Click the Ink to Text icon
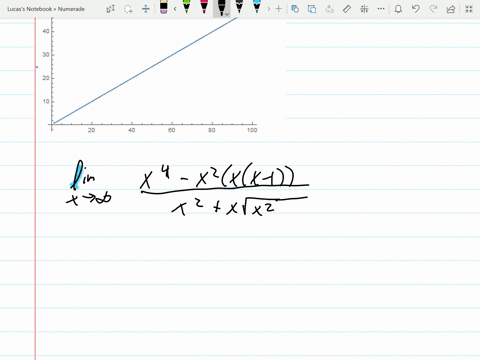The height and width of the screenshot is (360, 480). (x=329, y=9)
